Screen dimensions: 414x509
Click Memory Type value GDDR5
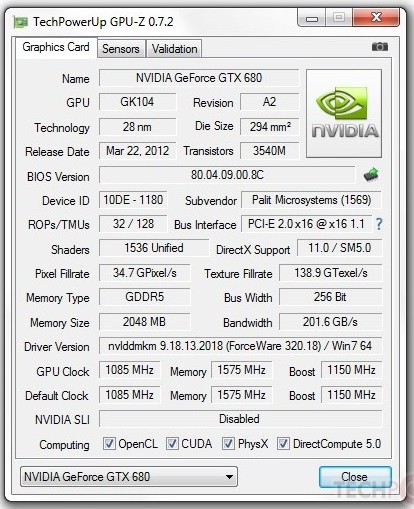[x=145, y=297]
